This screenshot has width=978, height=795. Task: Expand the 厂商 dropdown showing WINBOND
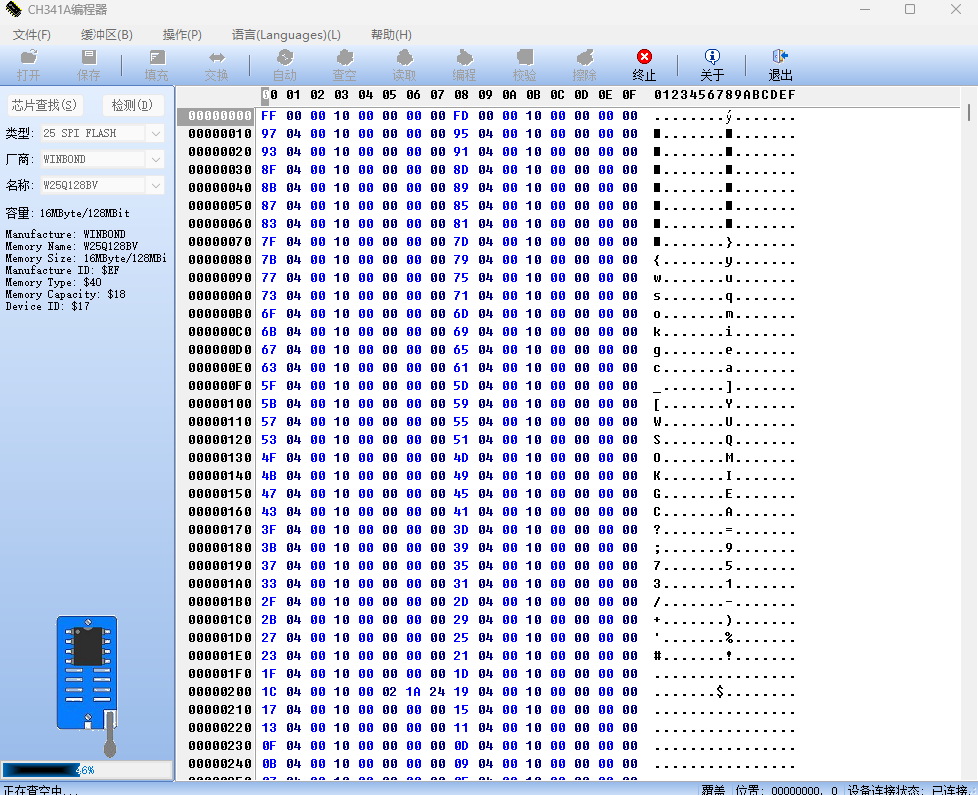point(155,159)
